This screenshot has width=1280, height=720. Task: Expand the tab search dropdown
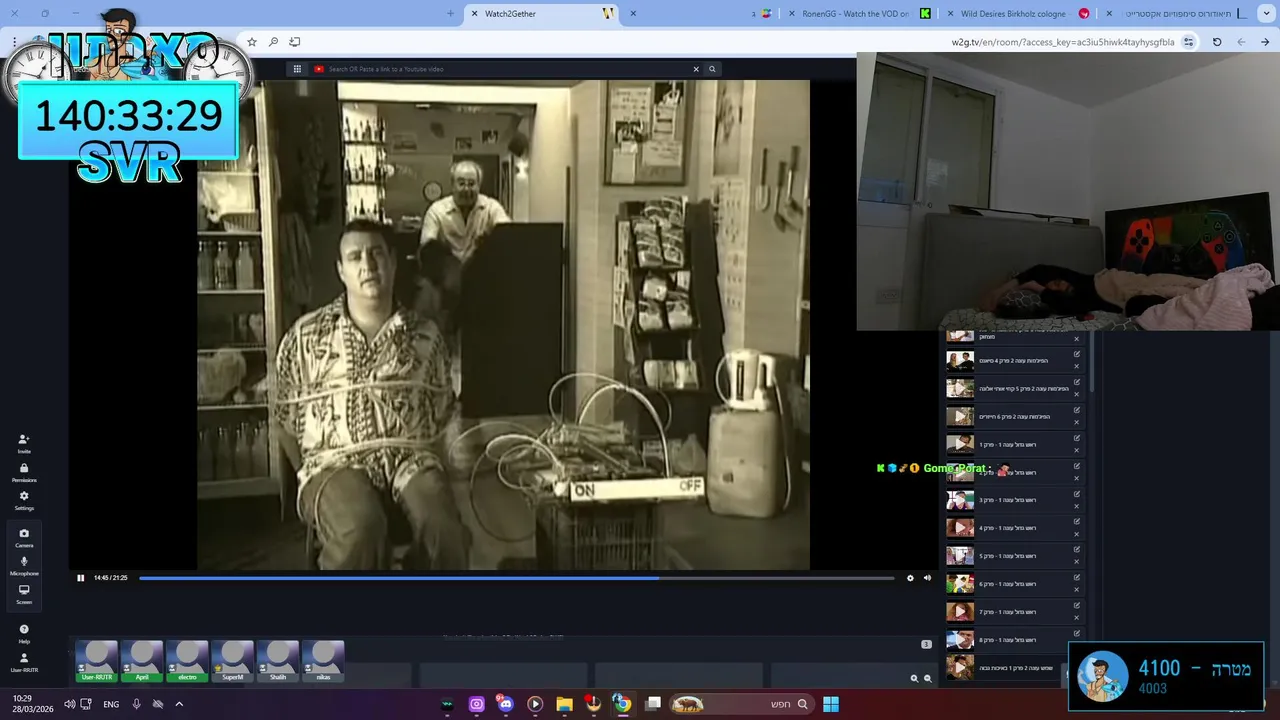pyautogui.click(x=1264, y=14)
